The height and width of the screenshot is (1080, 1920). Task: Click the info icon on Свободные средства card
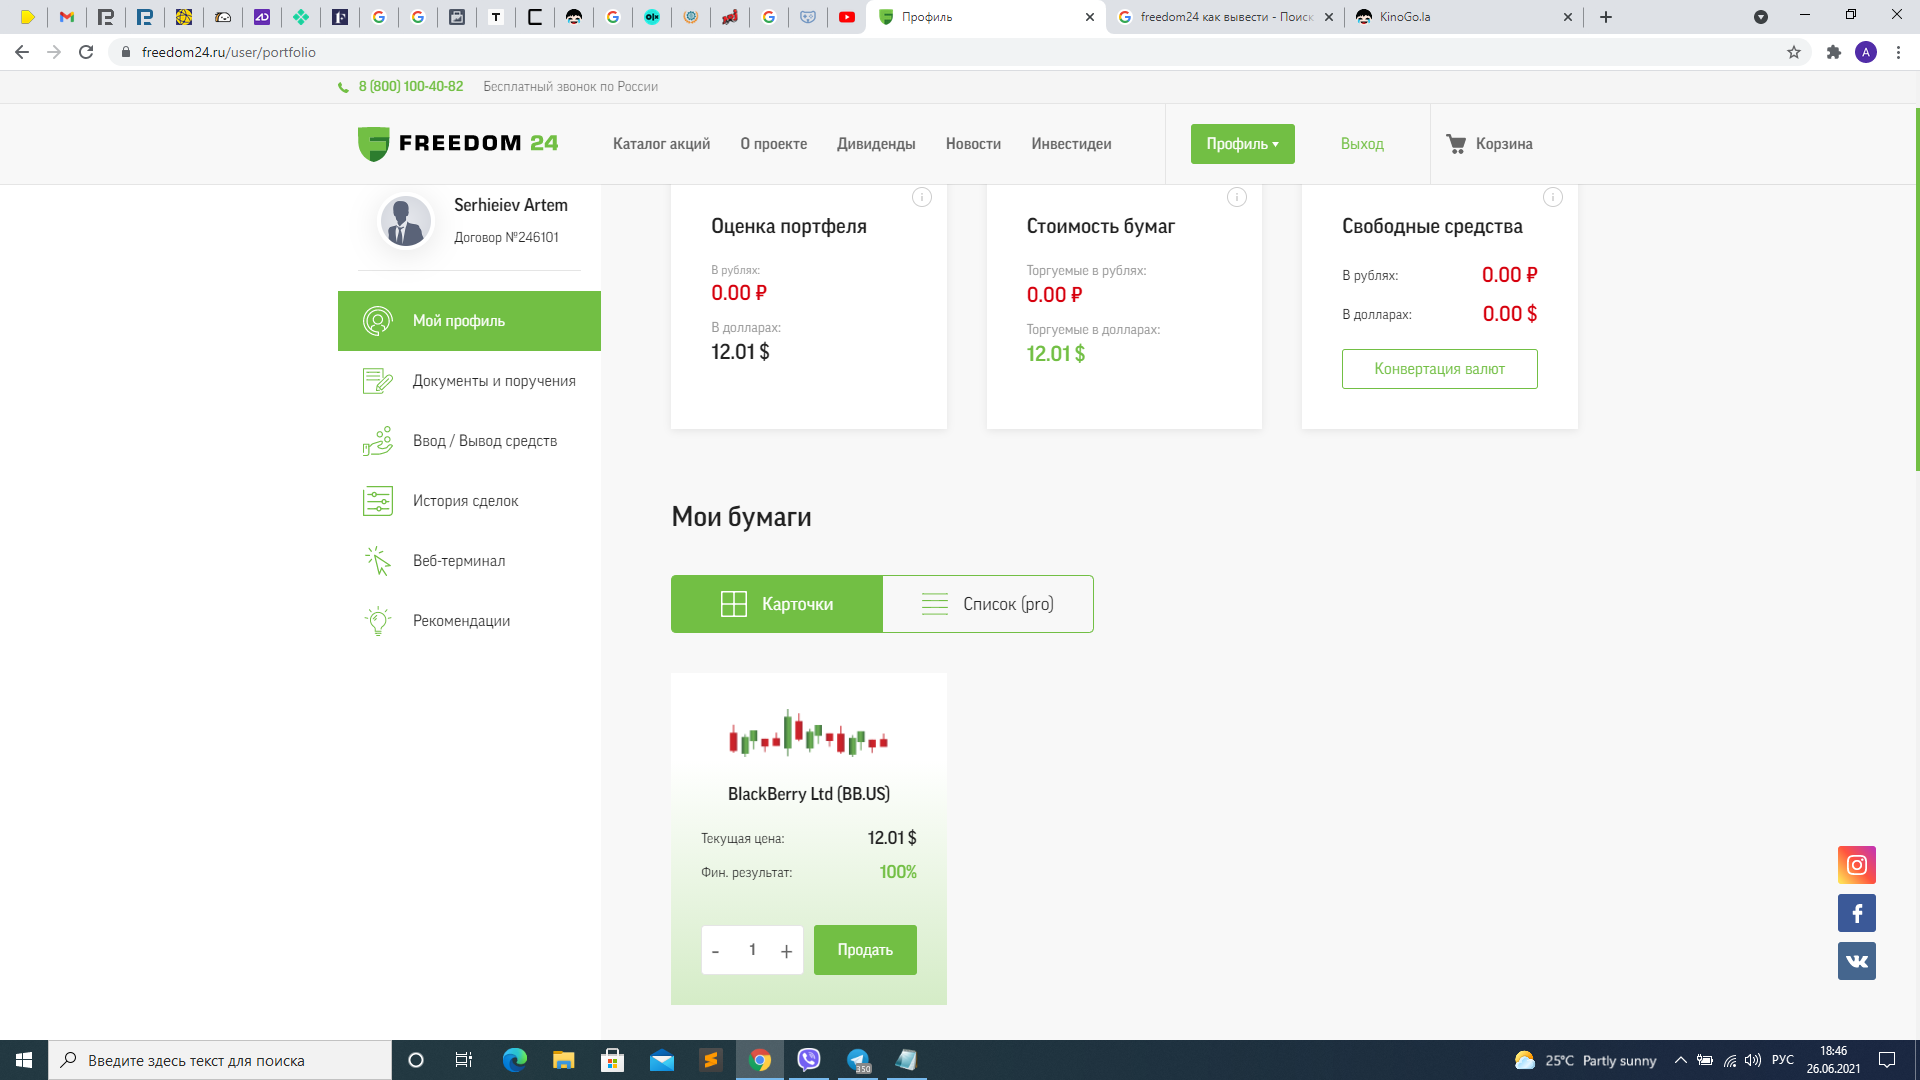coord(1553,197)
